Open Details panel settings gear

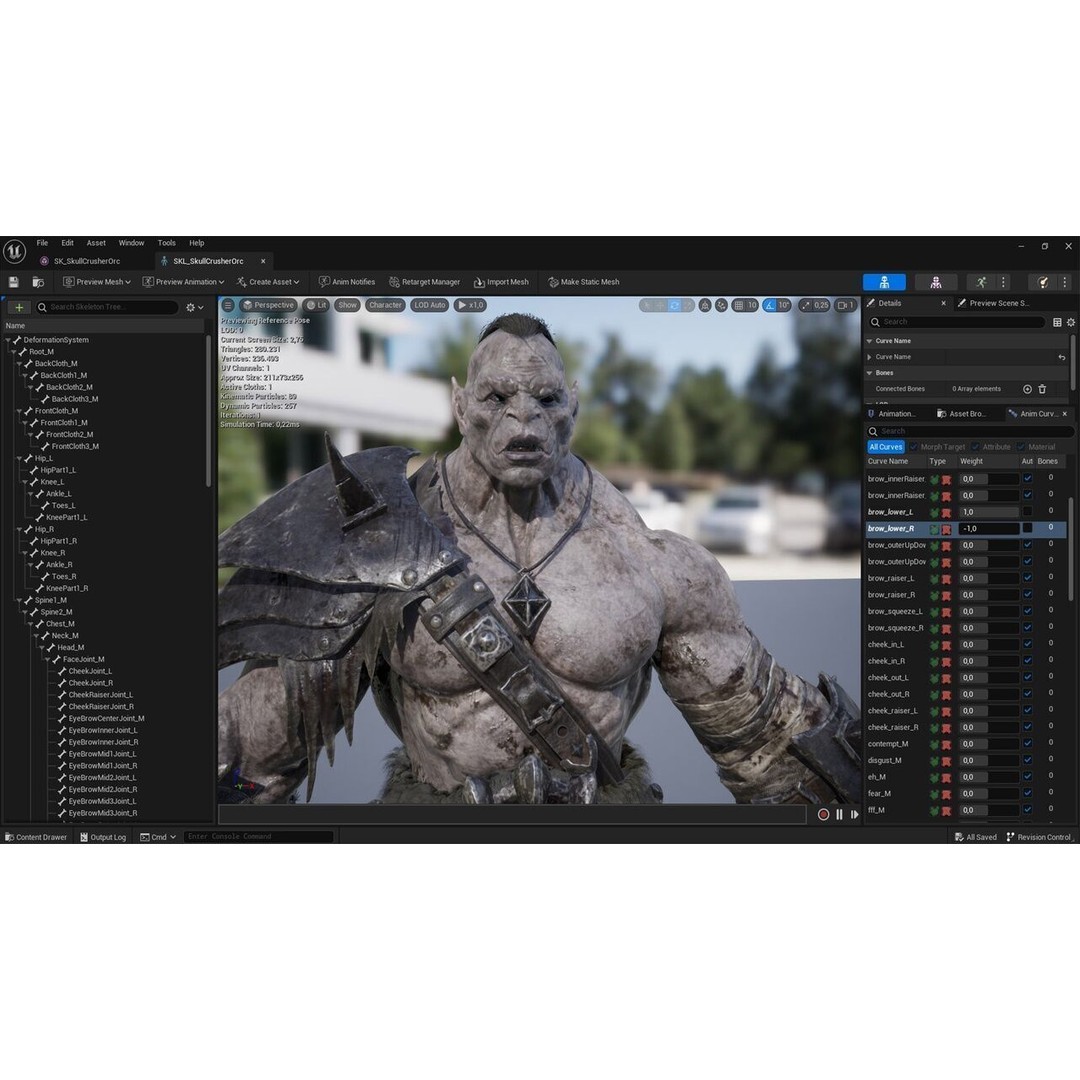(x=1070, y=322)
